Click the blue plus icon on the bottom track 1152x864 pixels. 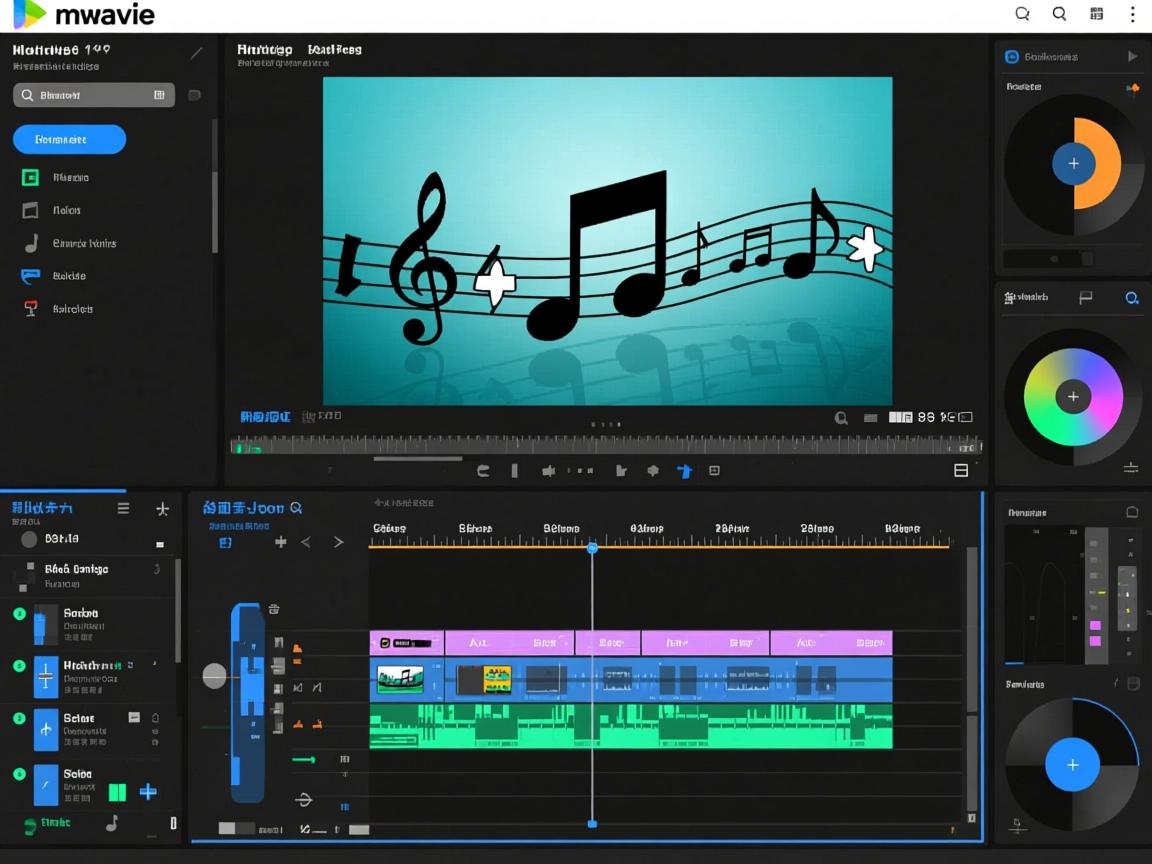[x=148, y=792]
